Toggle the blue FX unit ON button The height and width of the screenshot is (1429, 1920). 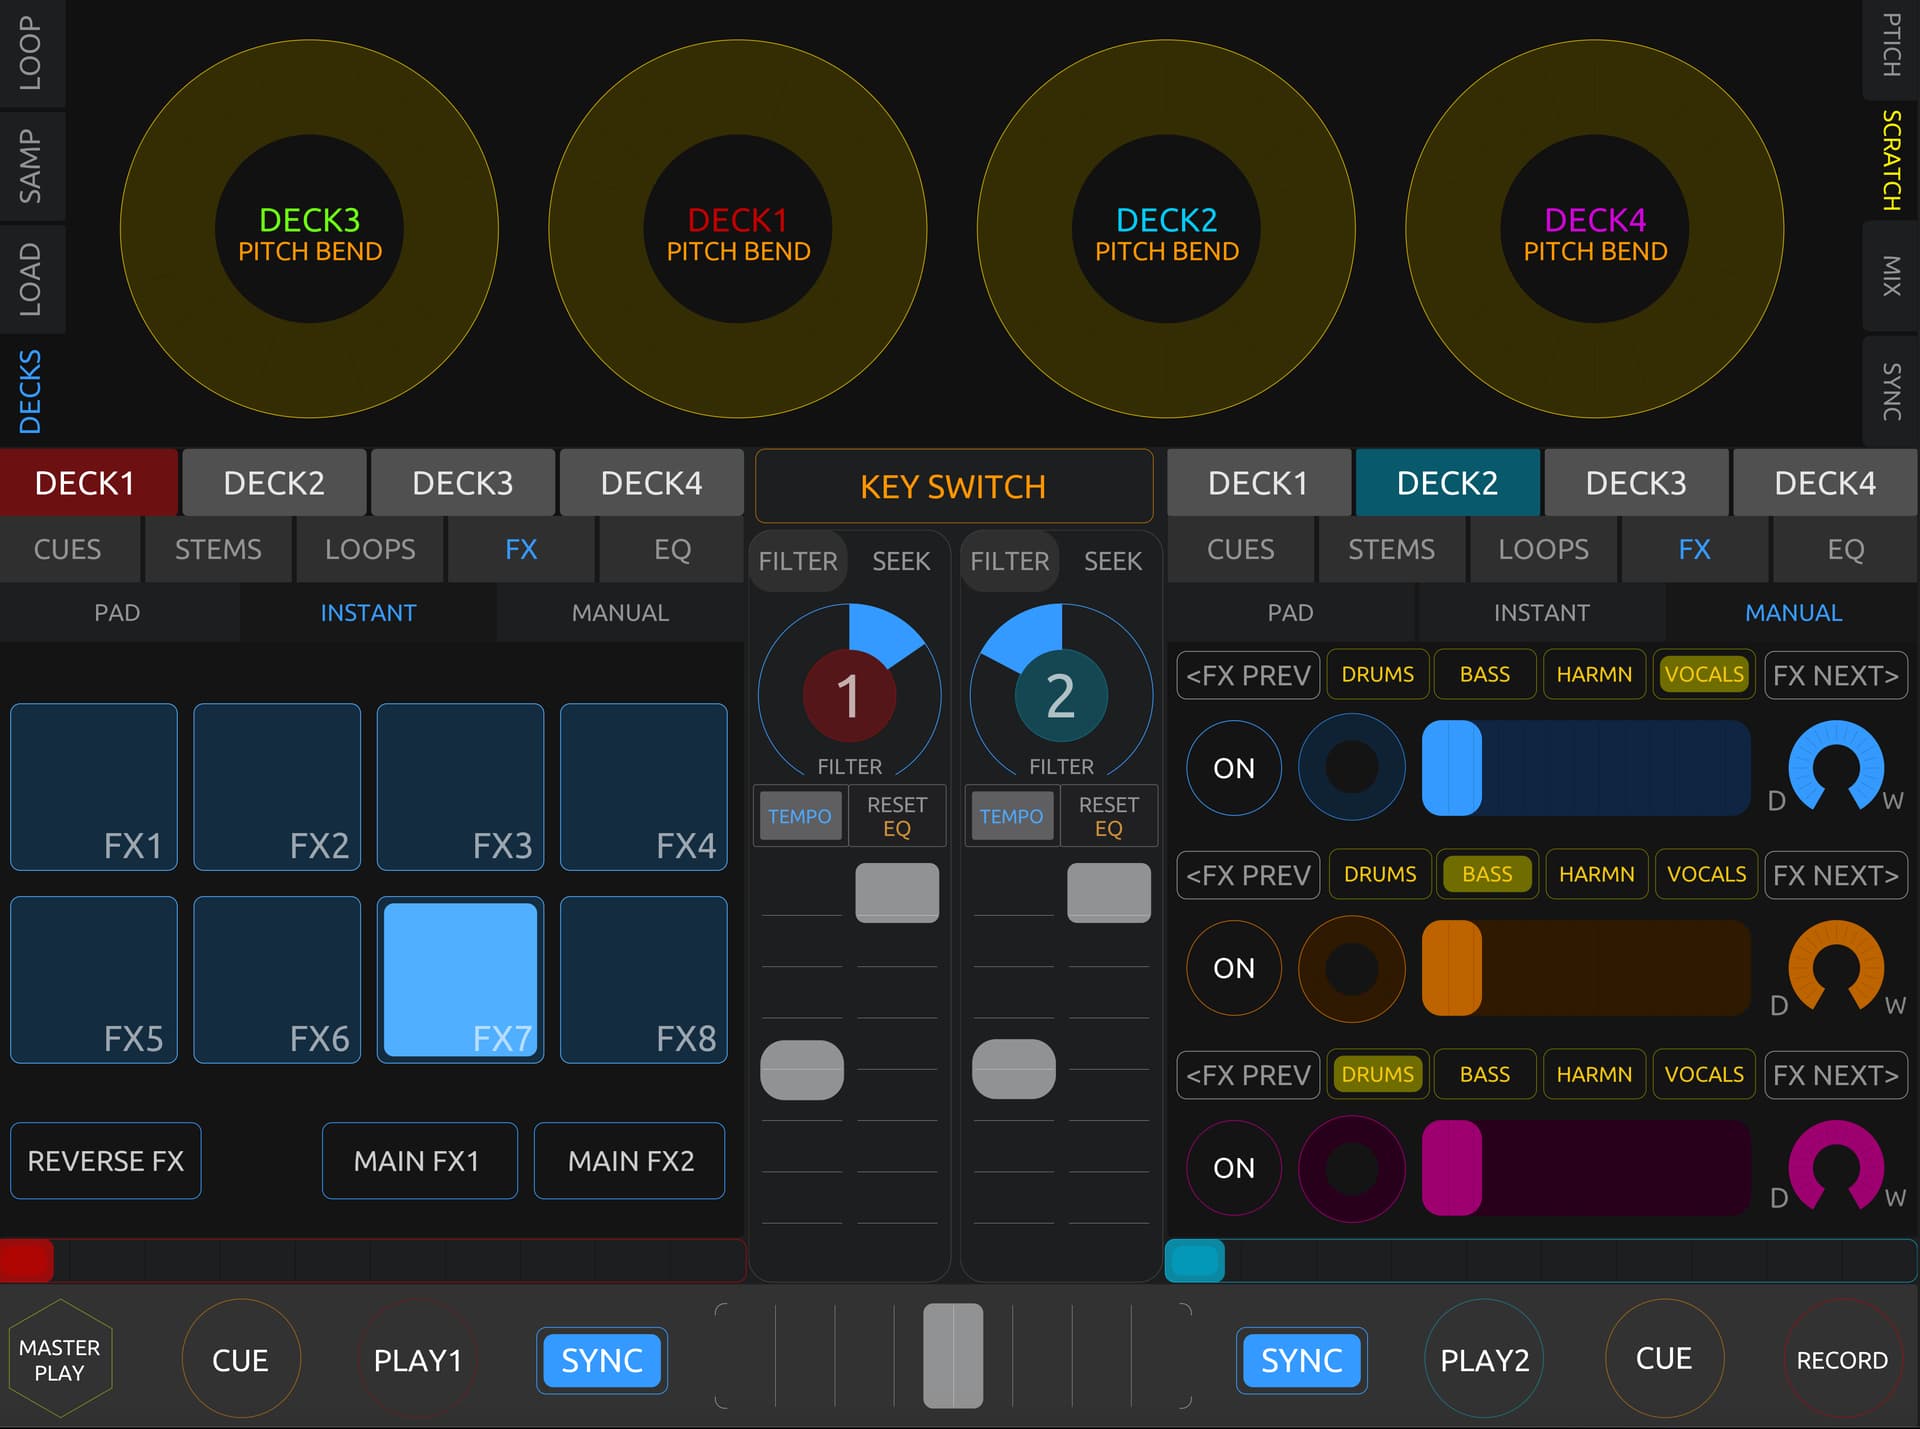[x=1233, y=768]
